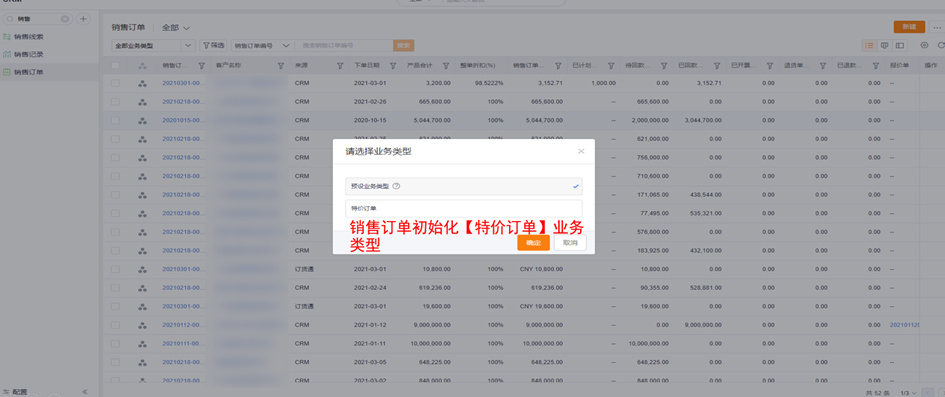Screen dimensions: 945x397
Task: Focus the sidebar search box
Action: pyautogui.click(x=37, y=19)
